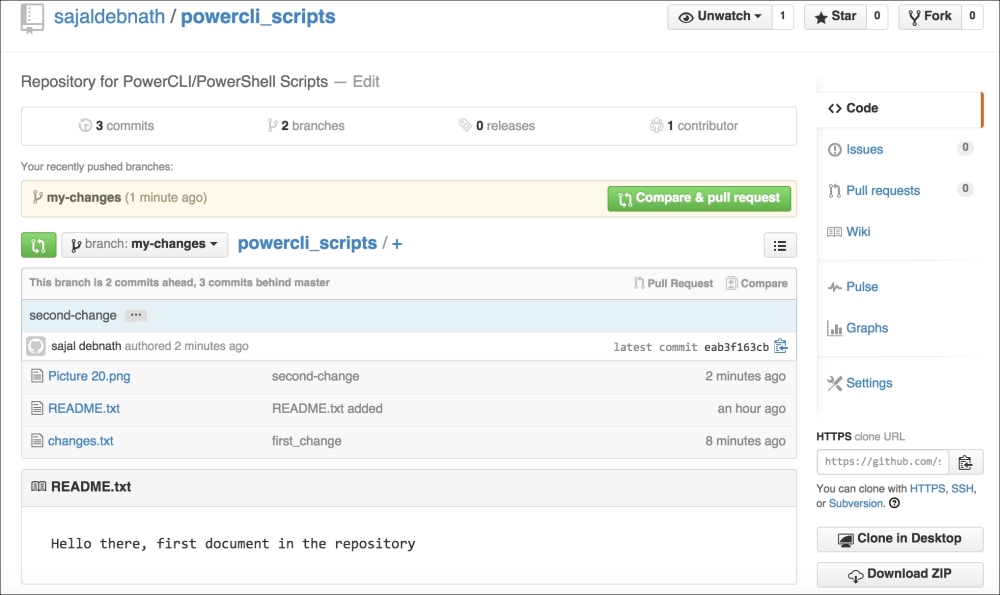
Task: Copy the latest commit SHA with clipboard icon
Action: pos(781,346)
